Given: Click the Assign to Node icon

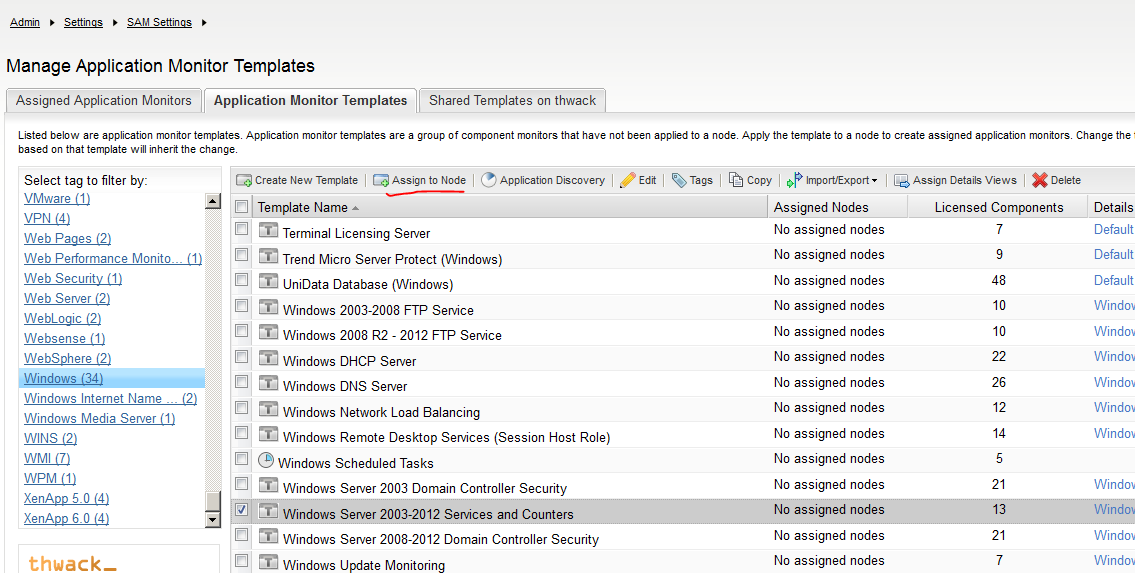Looking at the screenshot, I should coord(381,180).
